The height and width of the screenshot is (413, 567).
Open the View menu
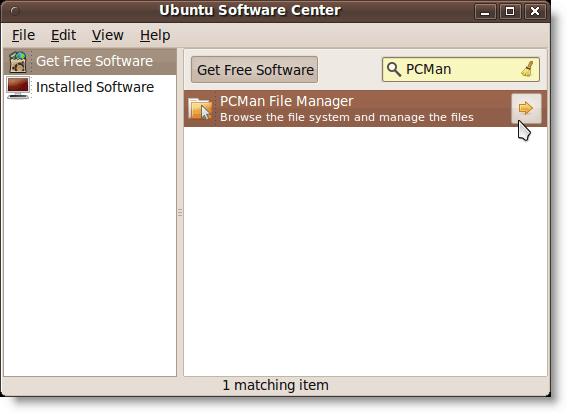point(107,35)
